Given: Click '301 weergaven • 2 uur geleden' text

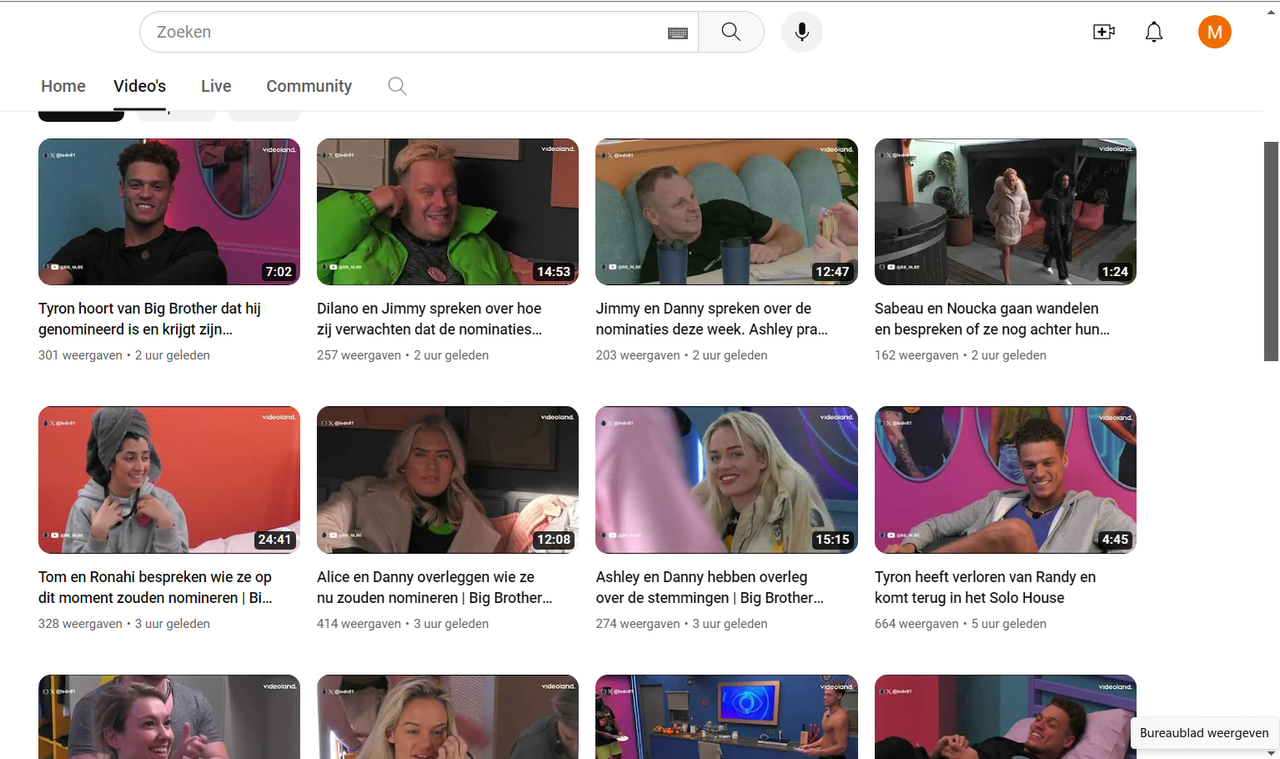Looking at the screenshot, I should point(124,355).
